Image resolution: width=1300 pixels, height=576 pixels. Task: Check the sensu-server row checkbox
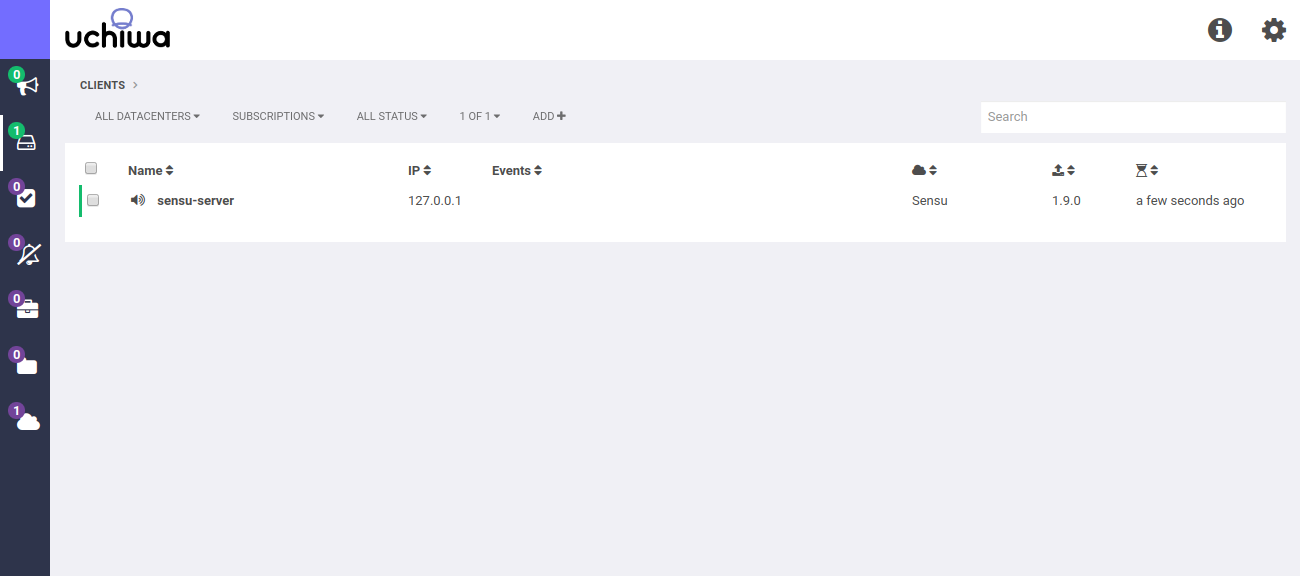point(93,200)
